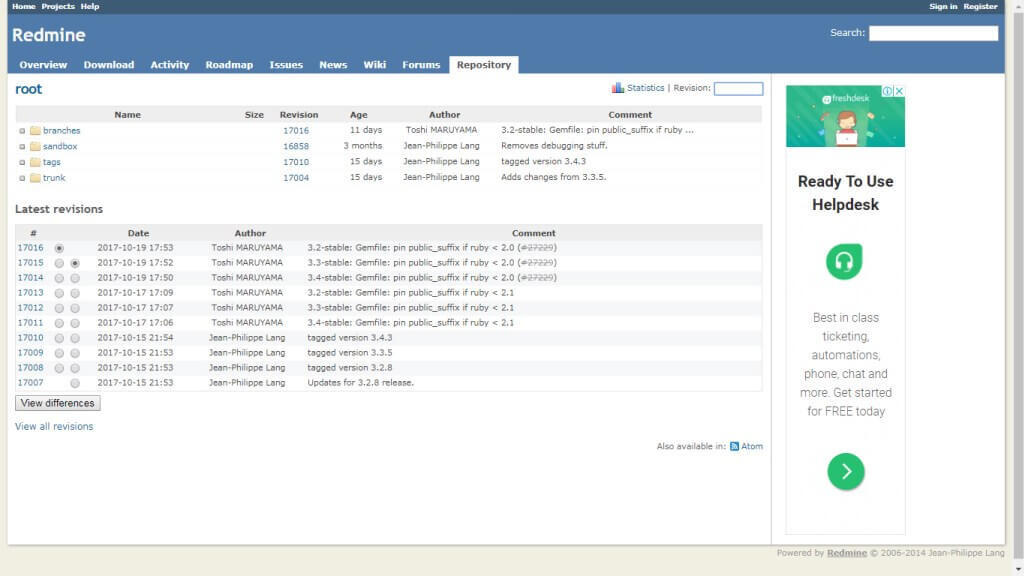Focus the Search text box
1024x576 pixels.
tap(933, 33)
